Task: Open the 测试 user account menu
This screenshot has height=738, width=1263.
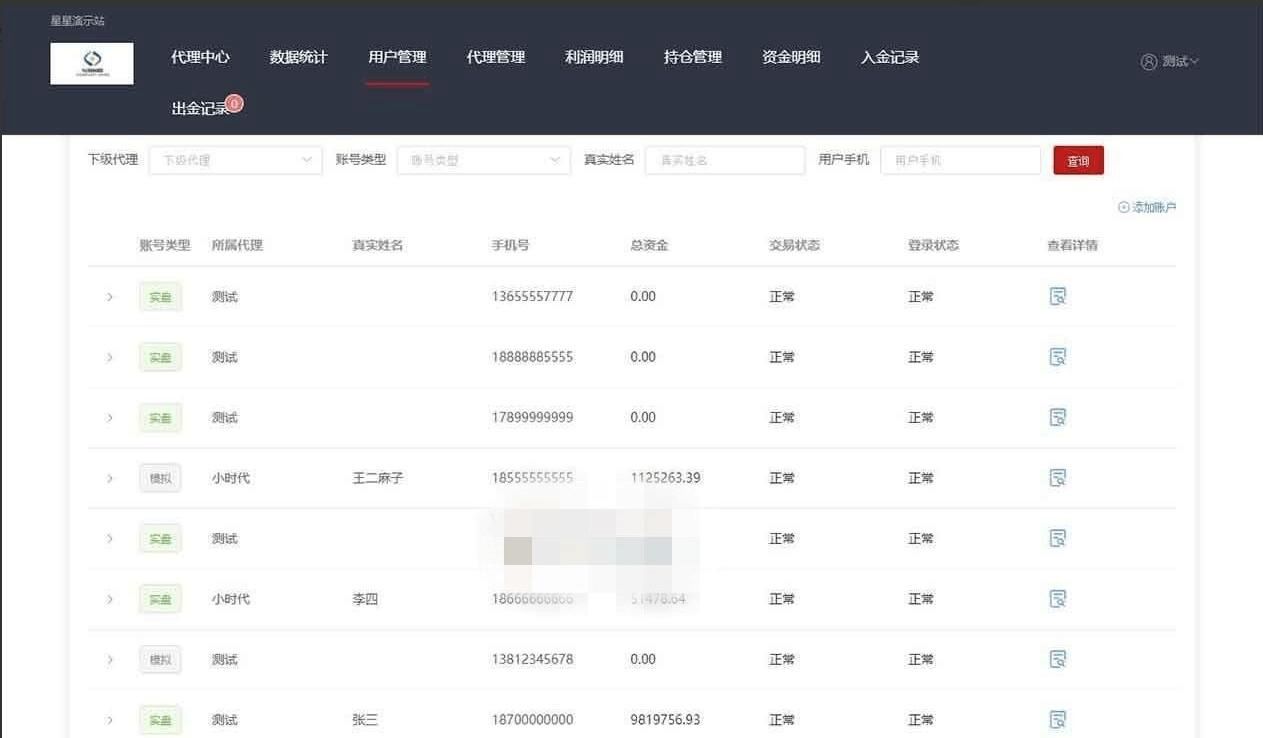Action: (x=1169, y=62)
